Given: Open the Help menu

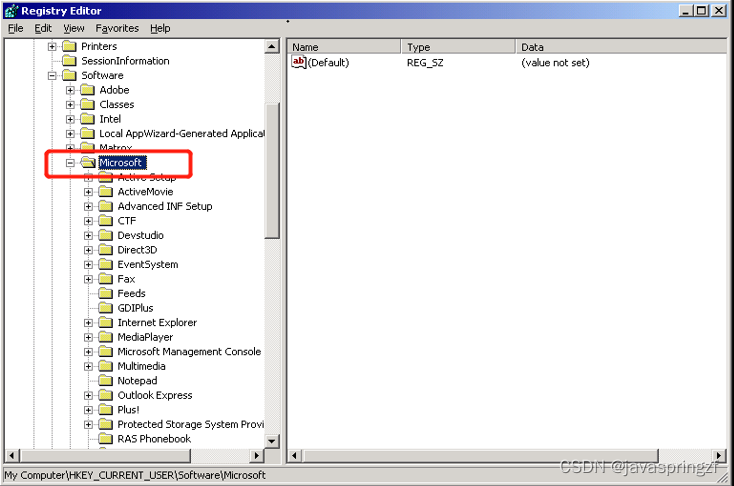Looking at the screenshot, I should [160, 29].
